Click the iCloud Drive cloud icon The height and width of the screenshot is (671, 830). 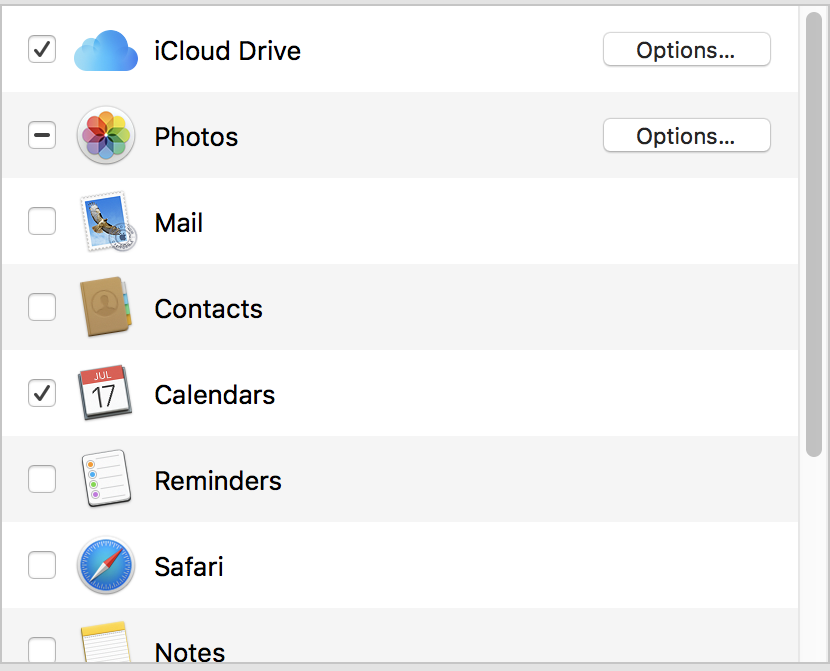pyautogui.click(x=106, y=50)
